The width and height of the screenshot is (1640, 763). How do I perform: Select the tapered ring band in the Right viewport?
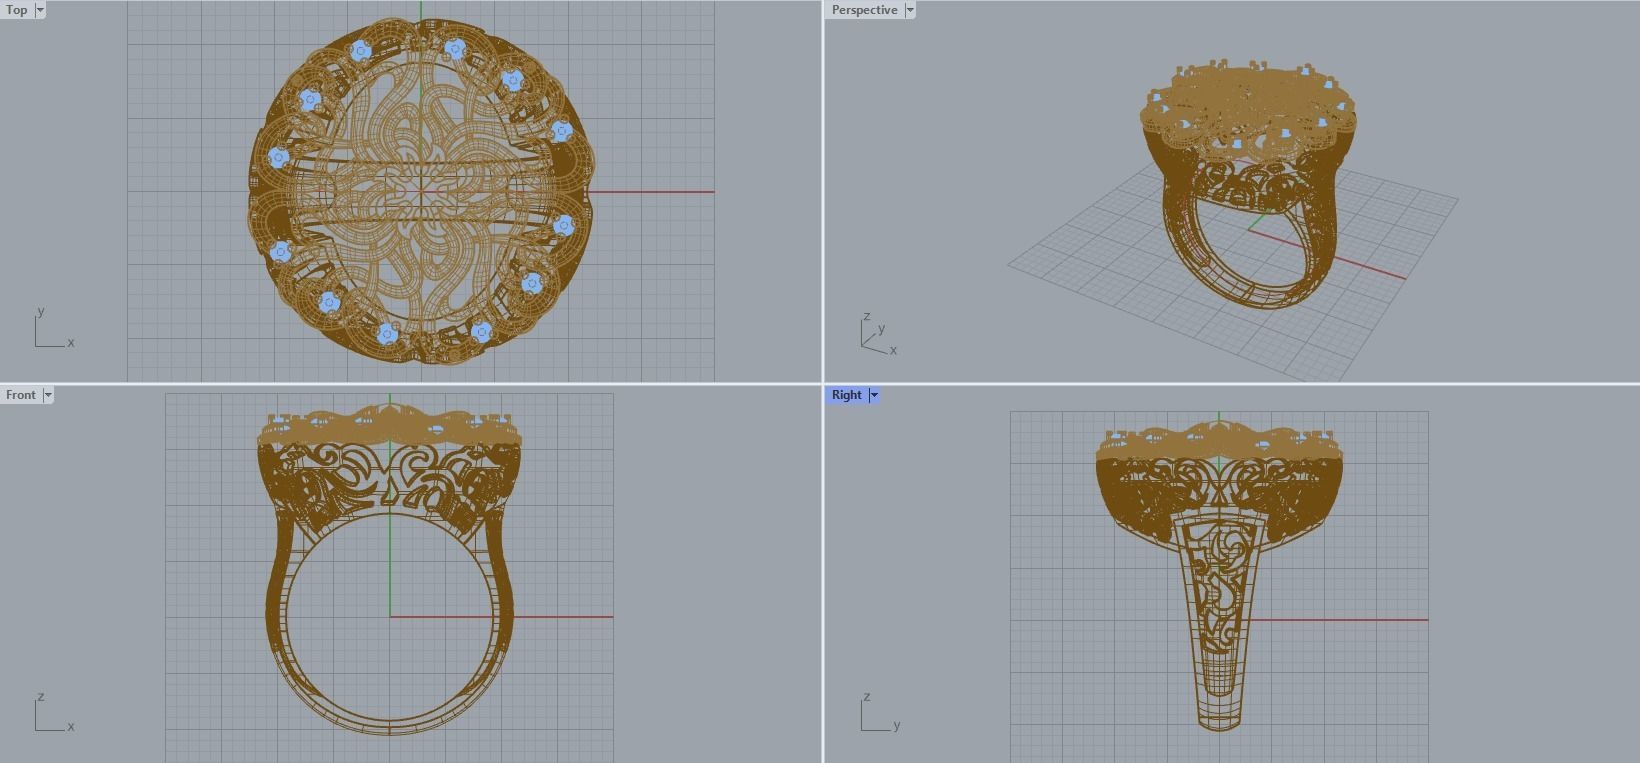1218,622
